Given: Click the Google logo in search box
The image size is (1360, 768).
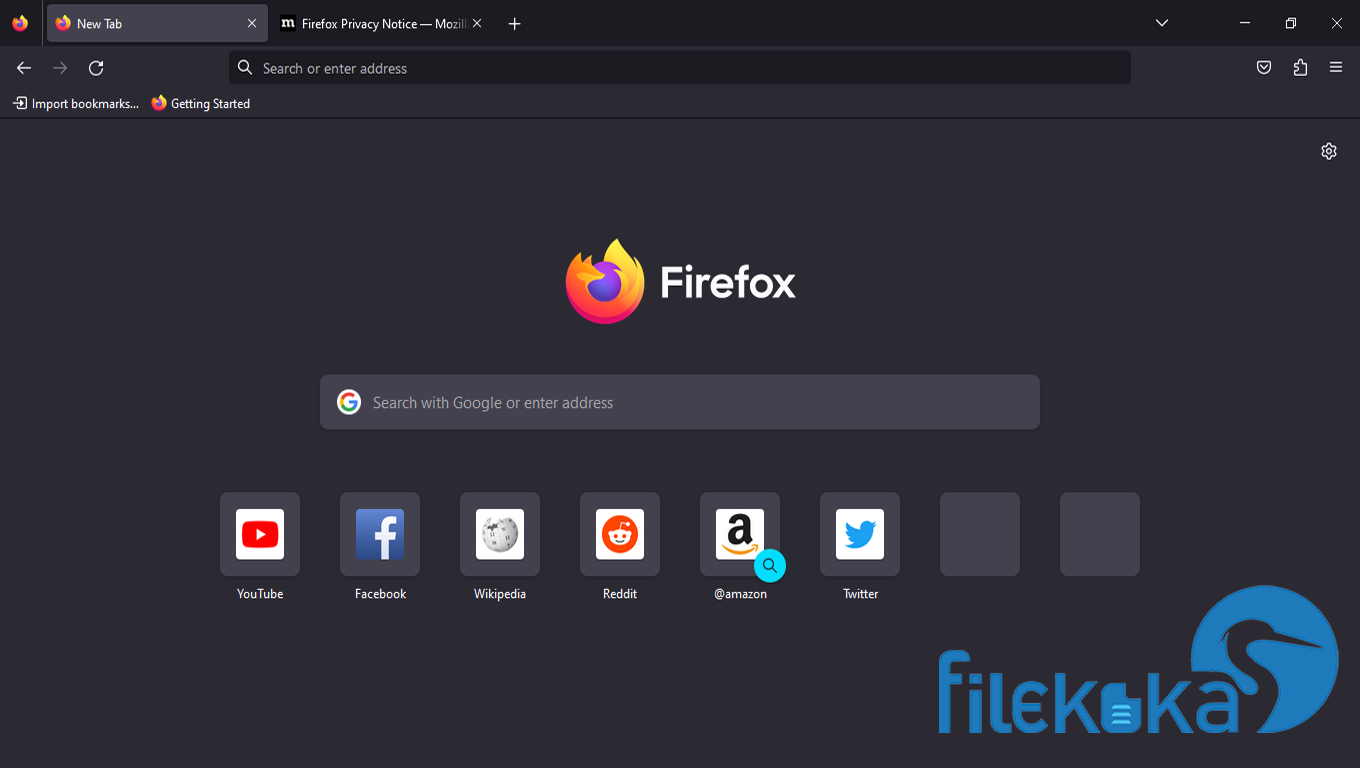Looking at the screenshot, I should 349,402.
